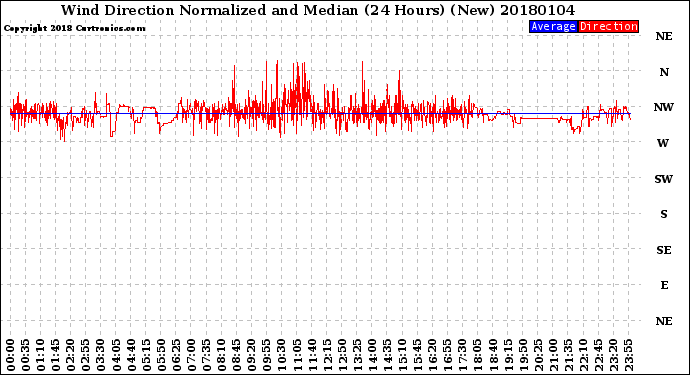
Task: Click the 00:00 time axis label
Action: [x=11, y=355]
